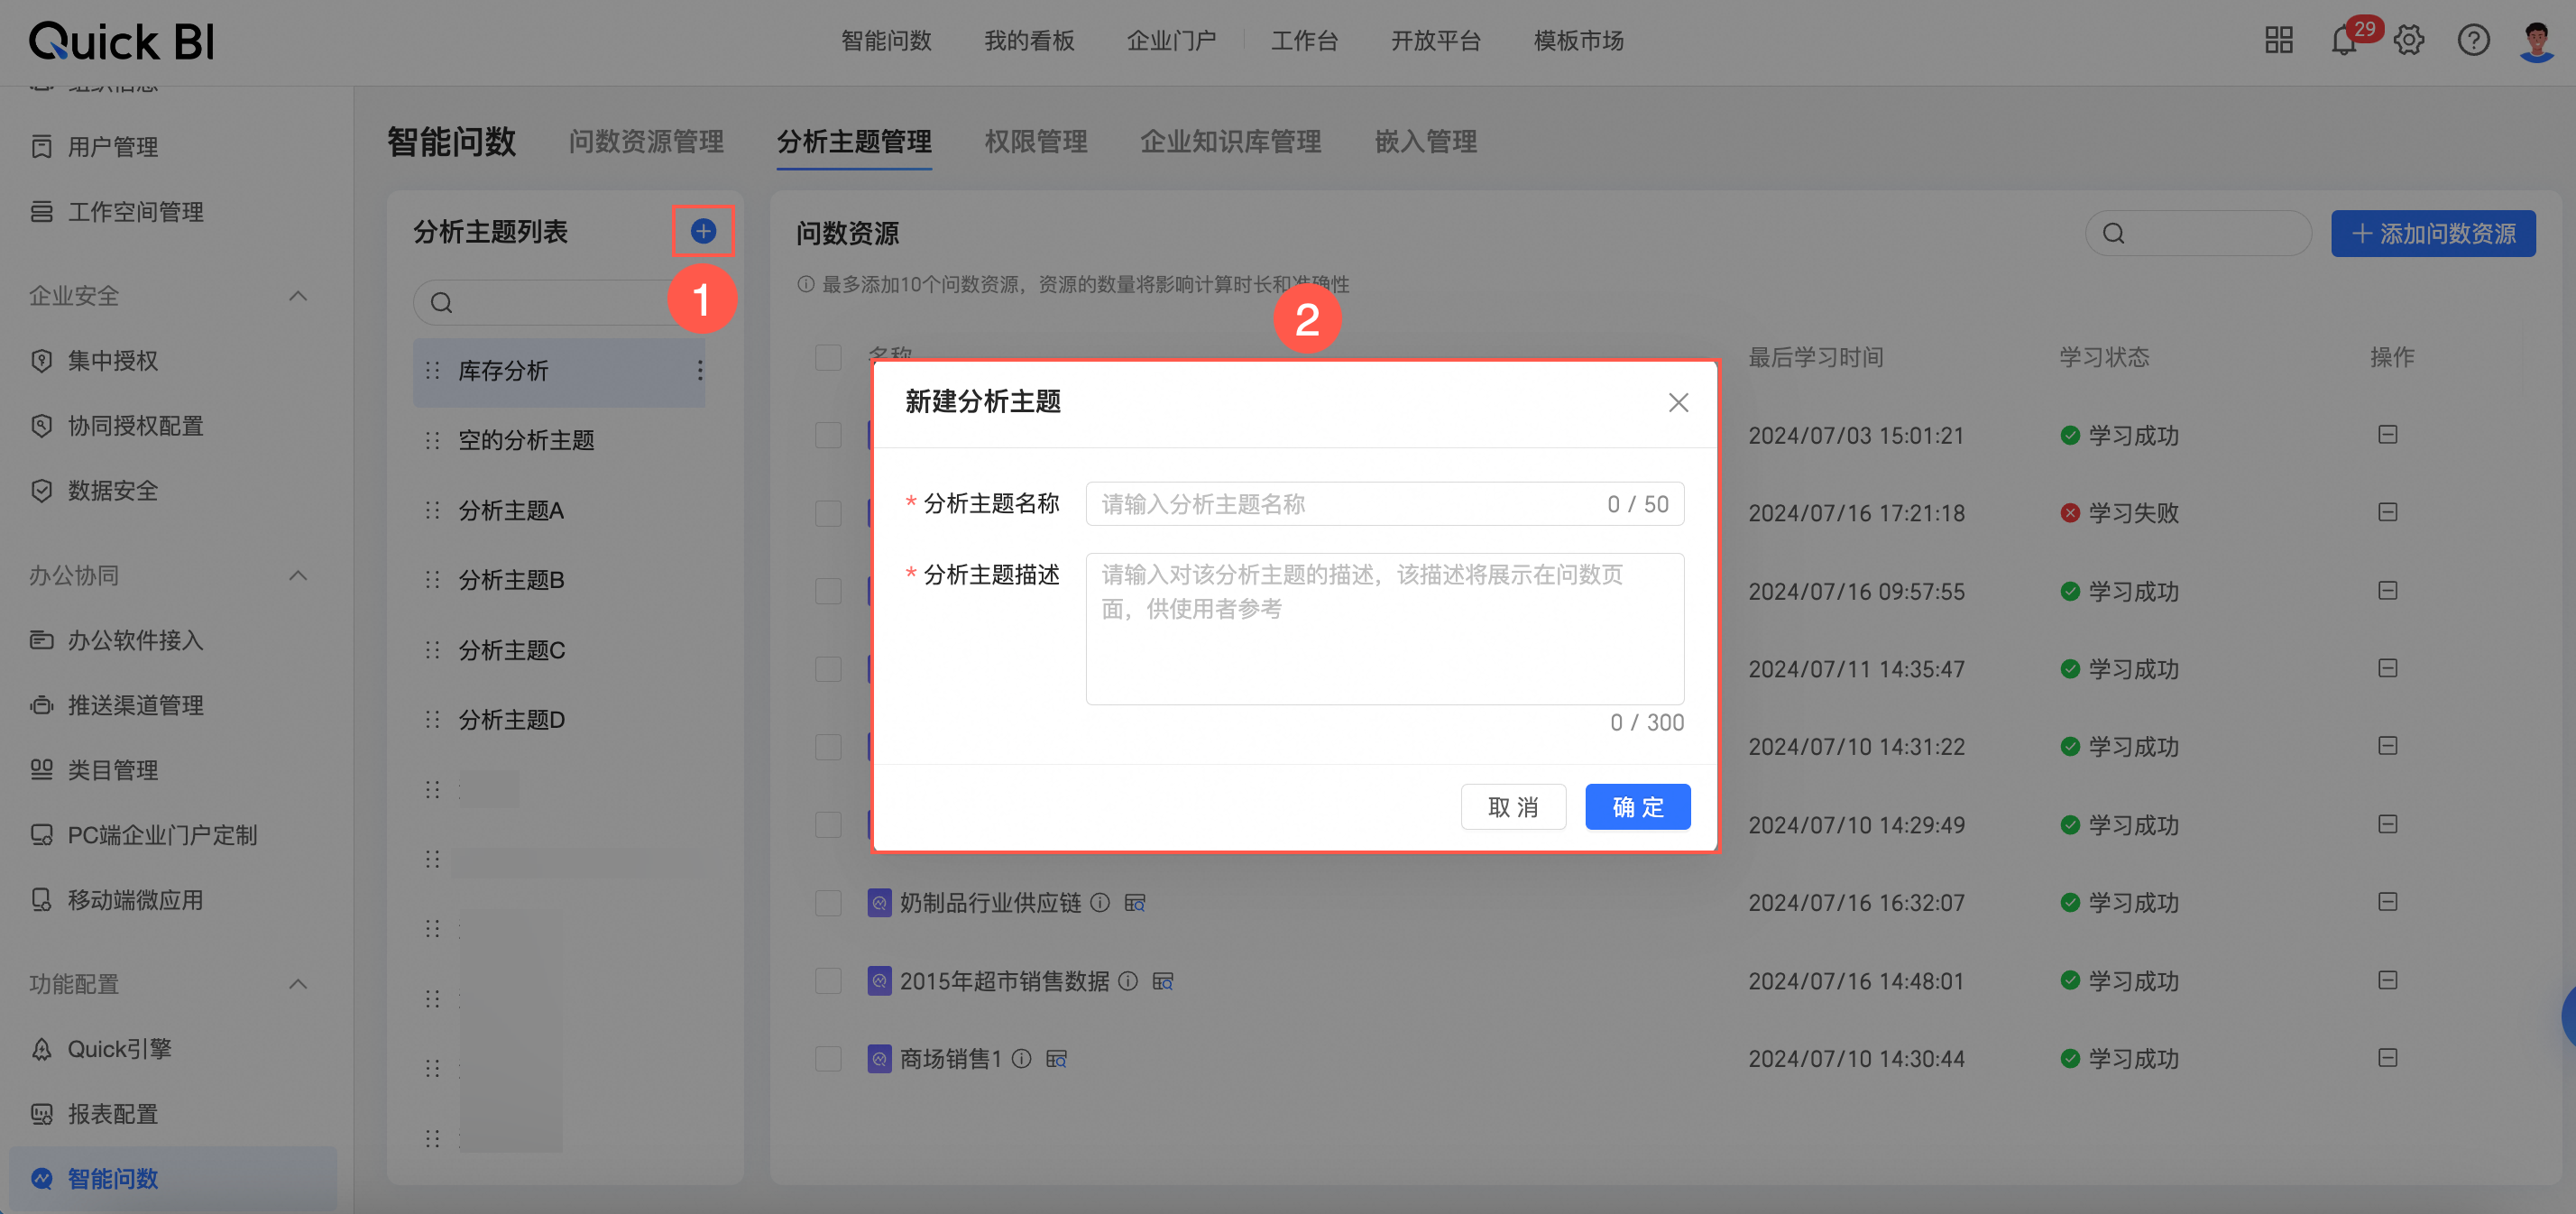Open more options for 库存分析 theme

pyautogui.click(x=700, y=371)
